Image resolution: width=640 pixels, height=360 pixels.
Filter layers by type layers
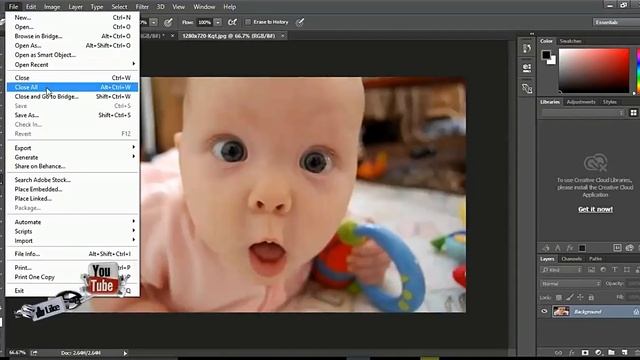(615, 269)
